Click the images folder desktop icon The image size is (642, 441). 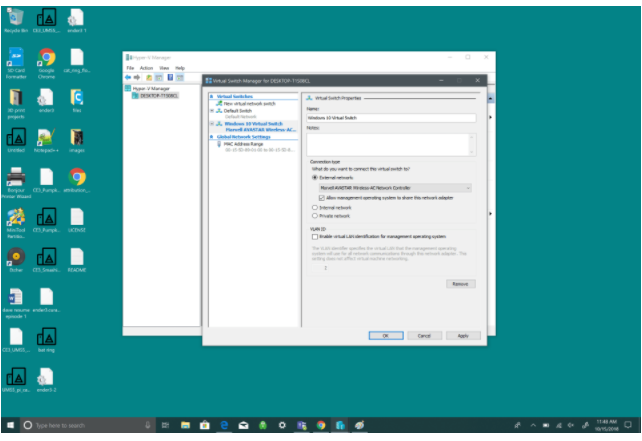pos(77,141)
